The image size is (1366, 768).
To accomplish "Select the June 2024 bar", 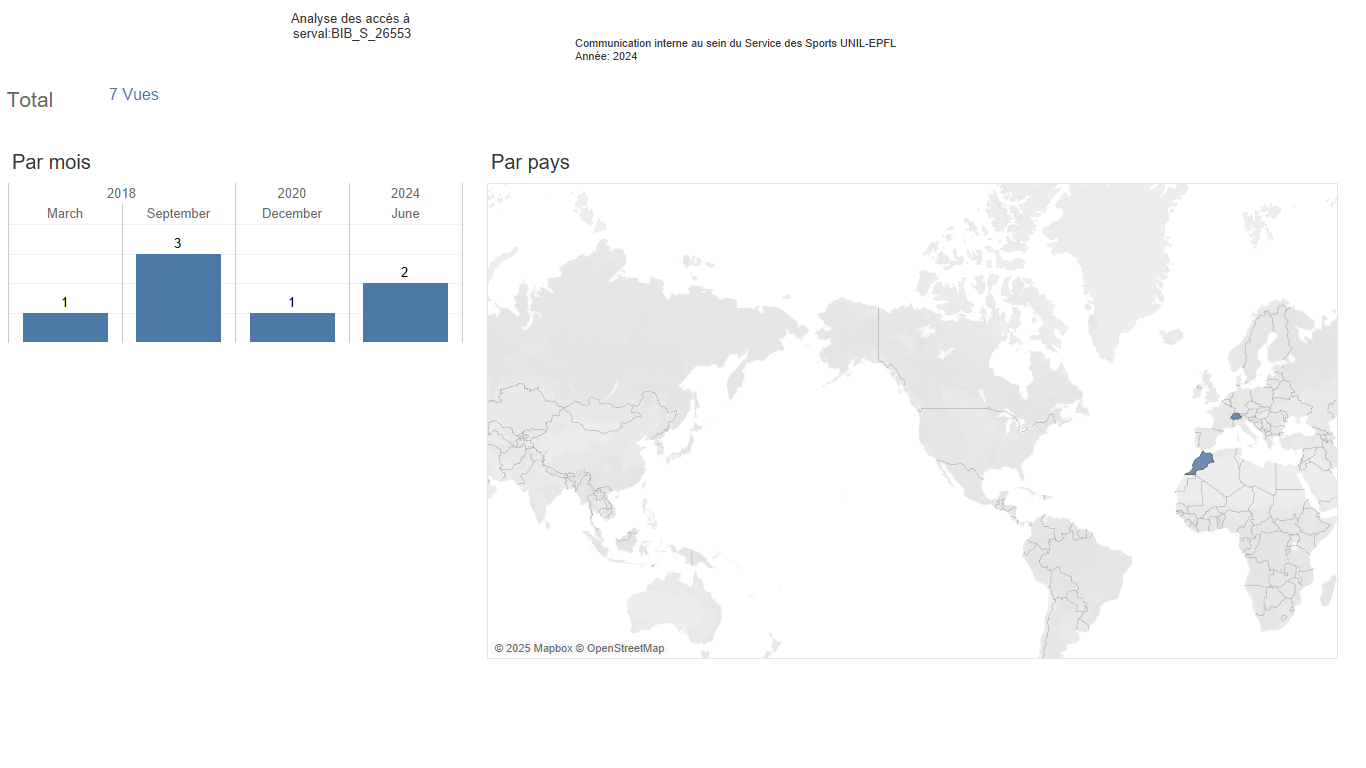I will pos(405,313).
